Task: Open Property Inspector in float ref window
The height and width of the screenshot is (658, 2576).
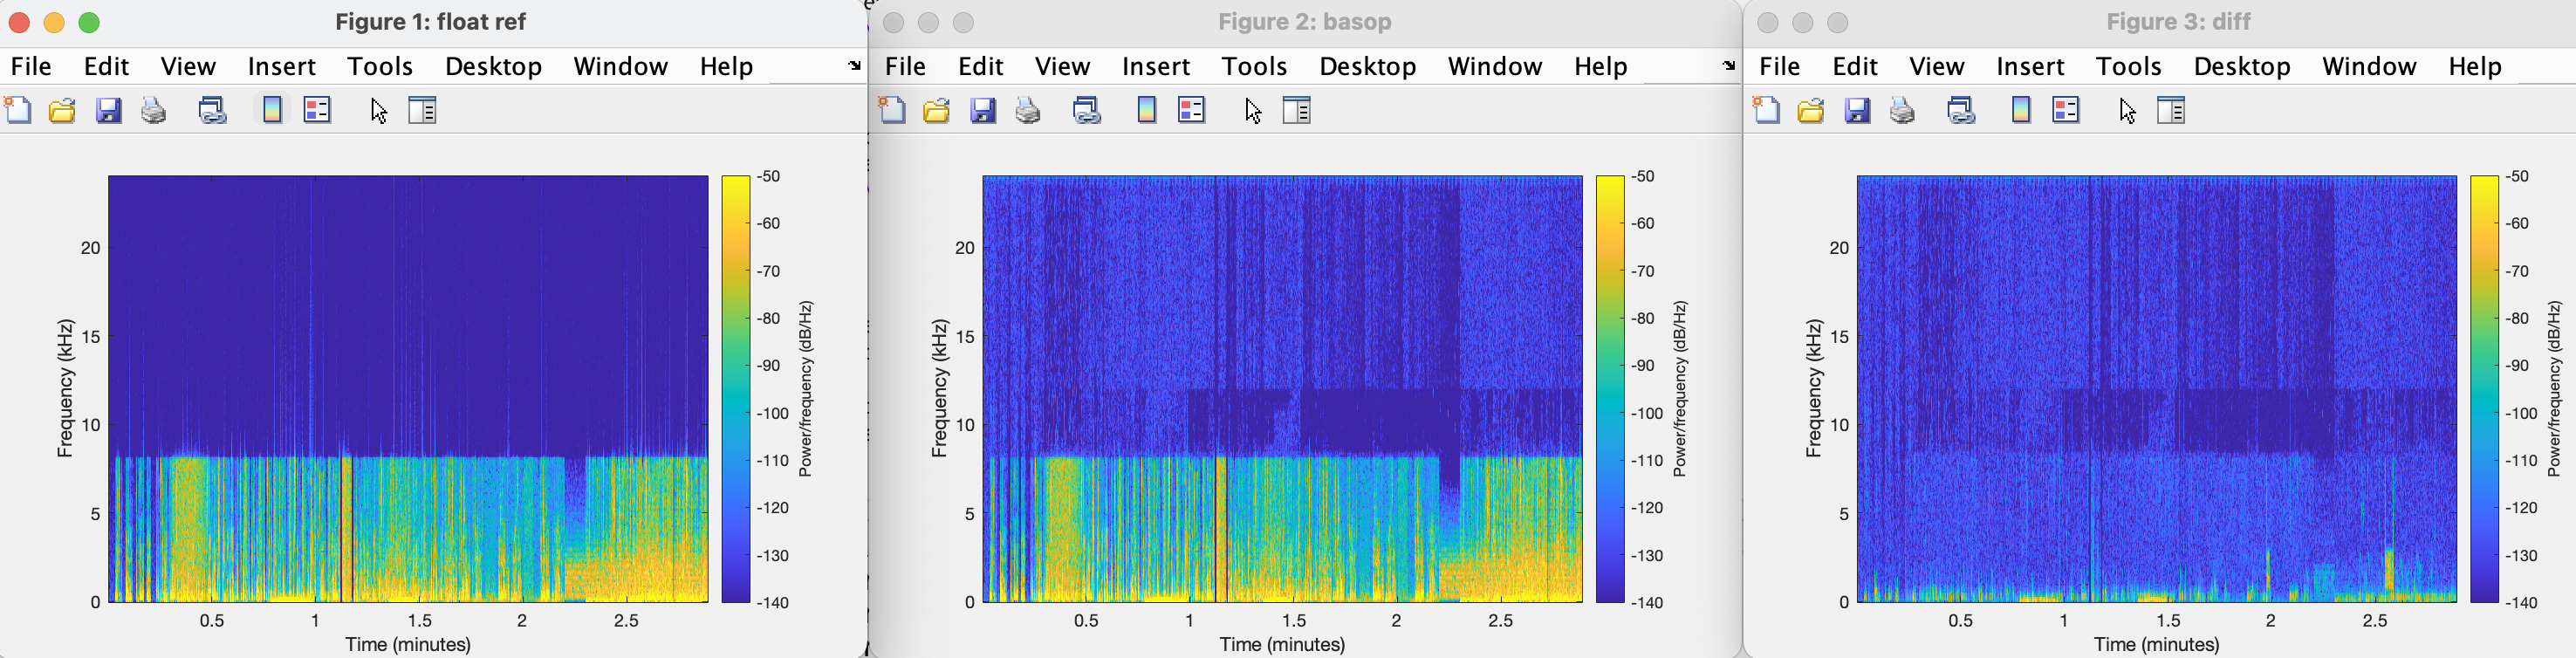Action: [x=422, y=110]
